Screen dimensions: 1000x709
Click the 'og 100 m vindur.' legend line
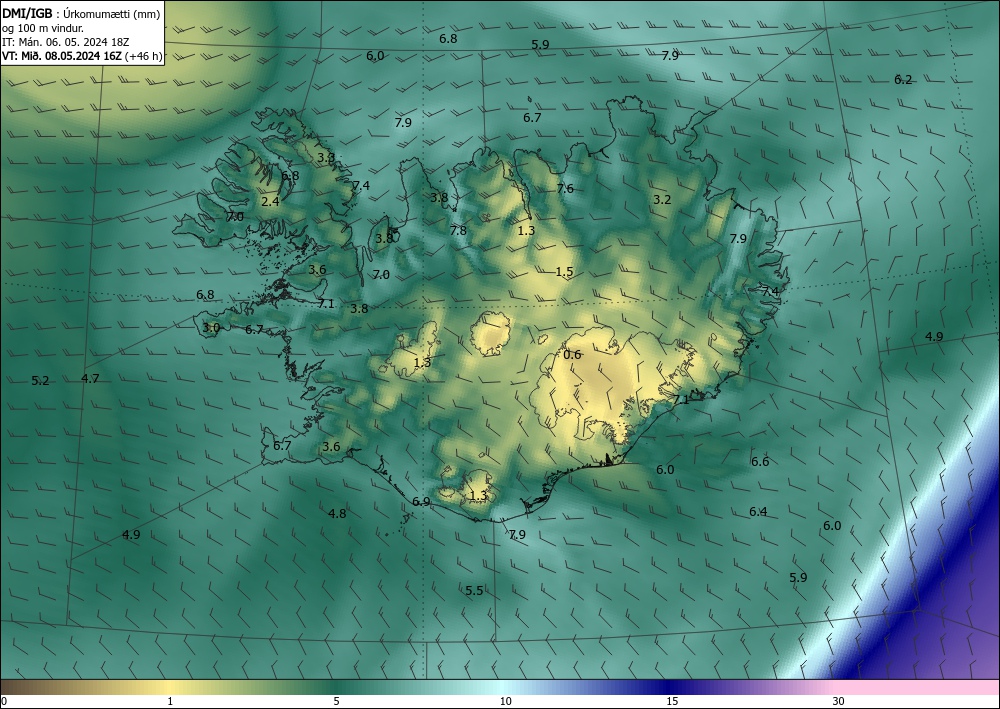point(43,28)
